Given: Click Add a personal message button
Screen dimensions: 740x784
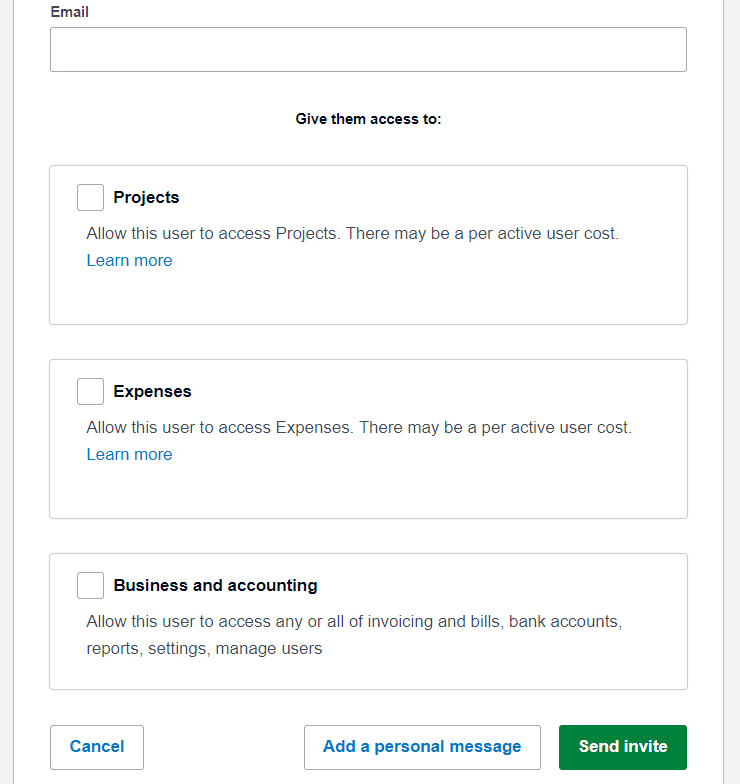Looking at the screenshot, I should (x=422, y=747).
